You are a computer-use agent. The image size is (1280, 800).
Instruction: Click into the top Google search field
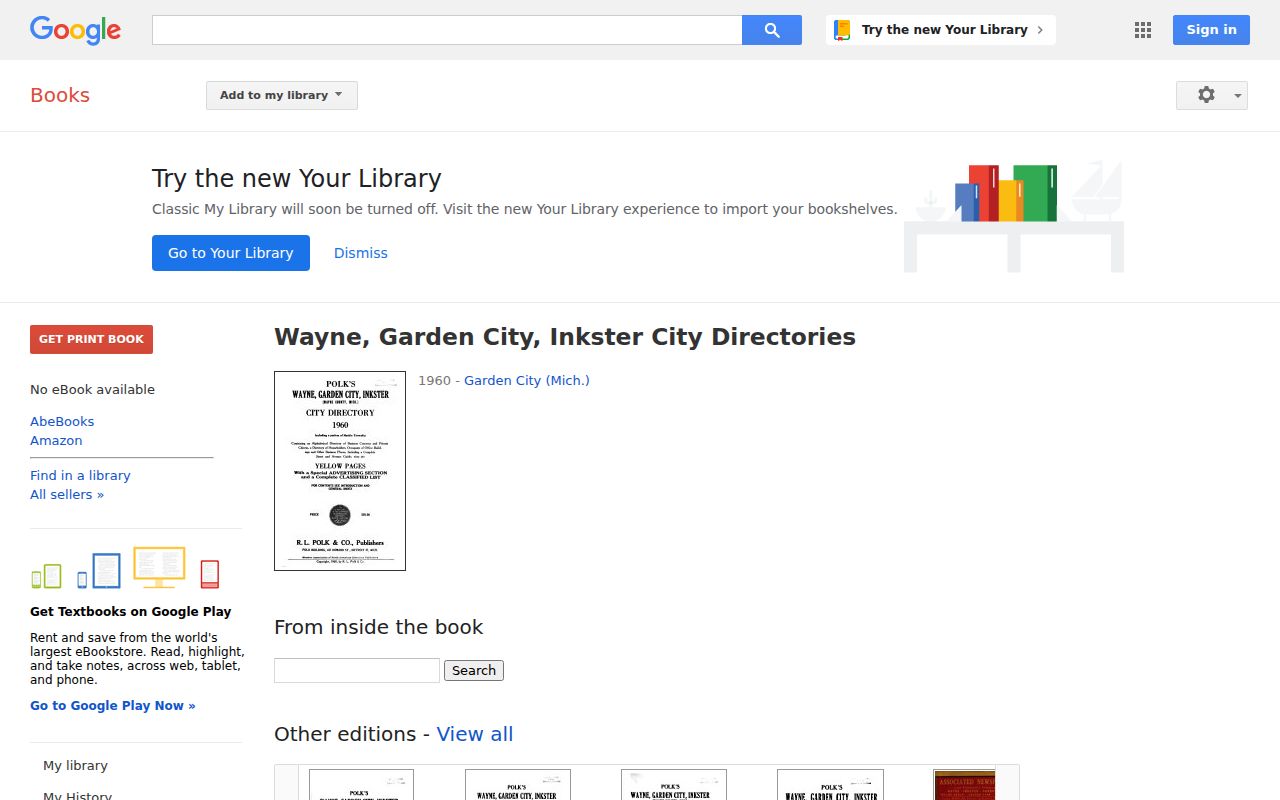(447, 30)
